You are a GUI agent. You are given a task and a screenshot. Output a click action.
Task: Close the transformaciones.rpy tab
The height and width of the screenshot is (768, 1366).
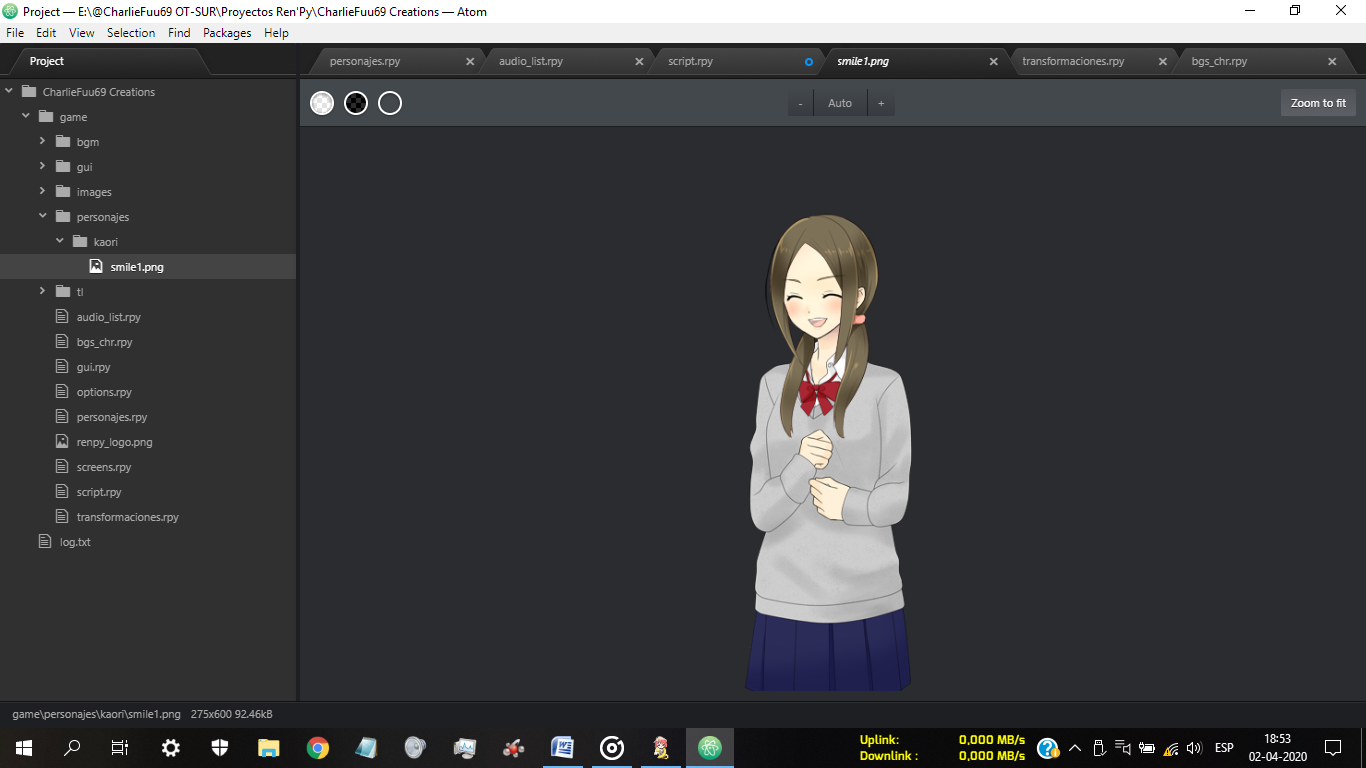(1163, 61)
